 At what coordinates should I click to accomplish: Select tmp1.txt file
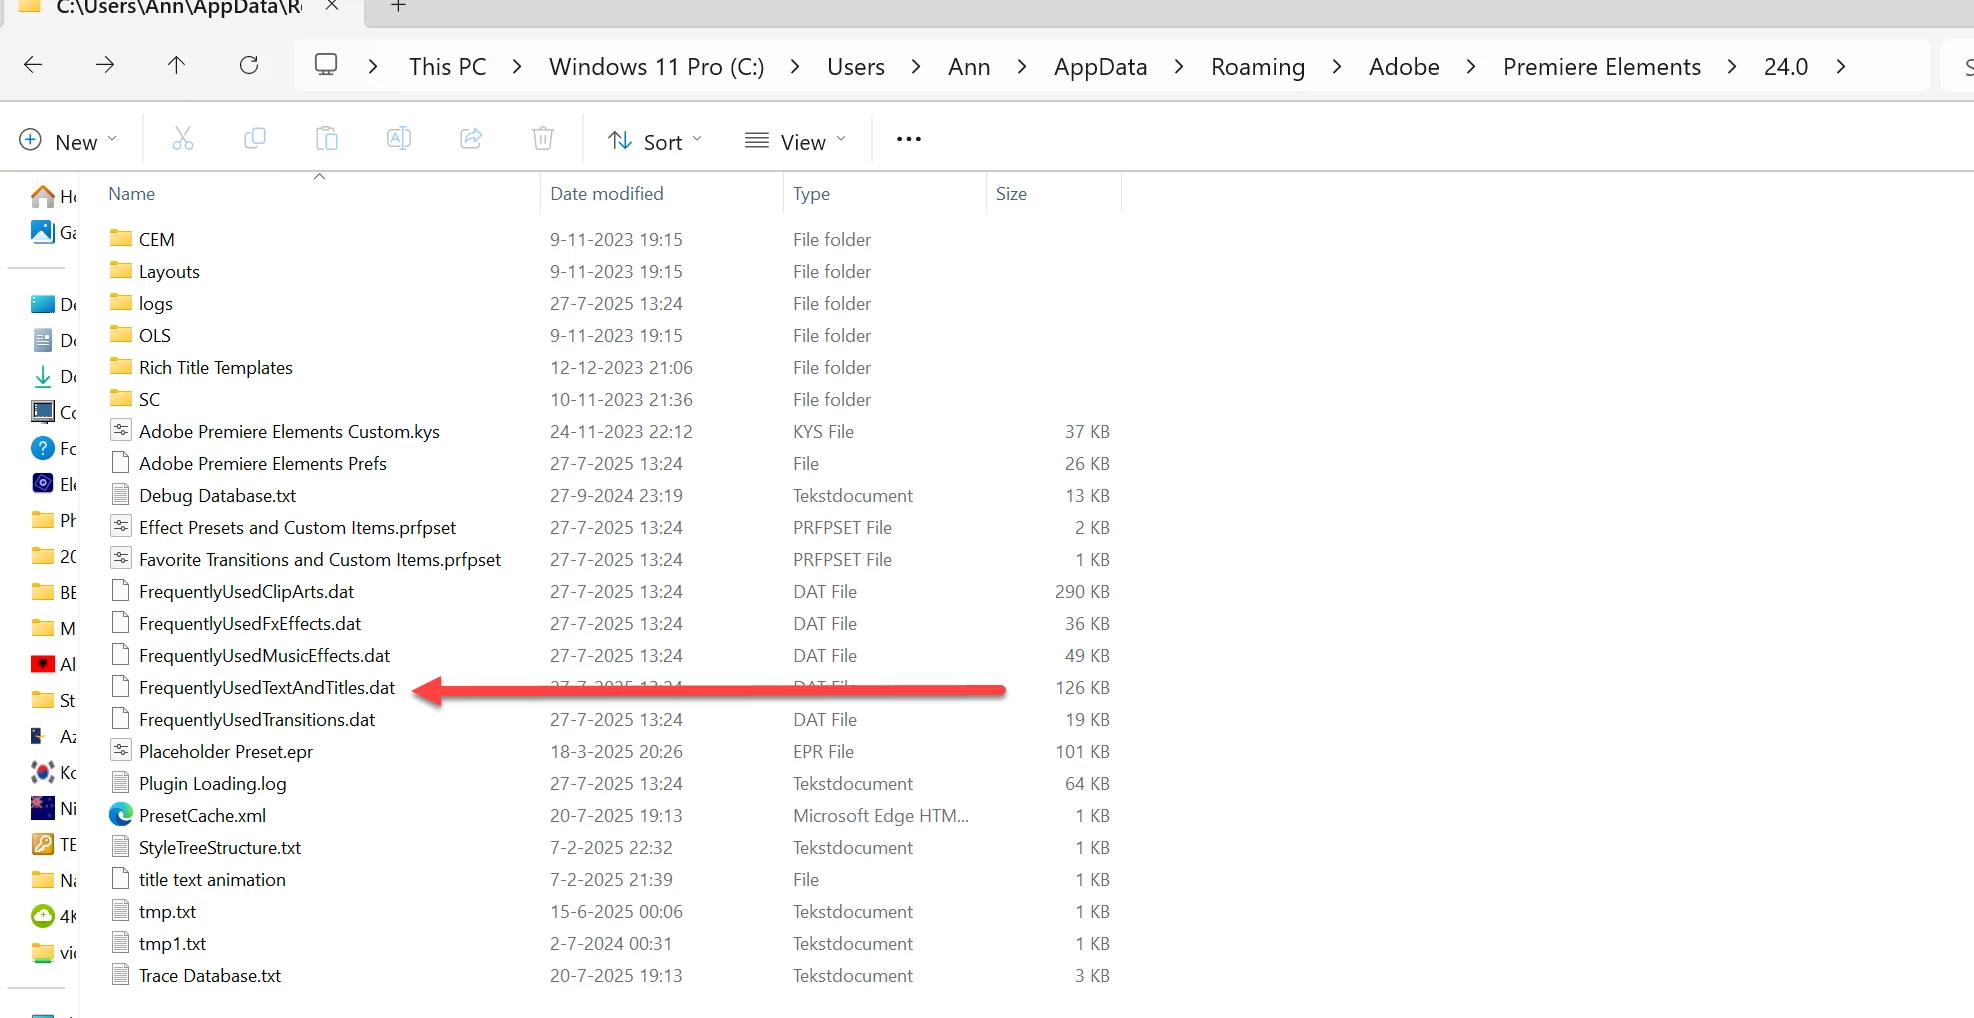(x=172, y=943)
